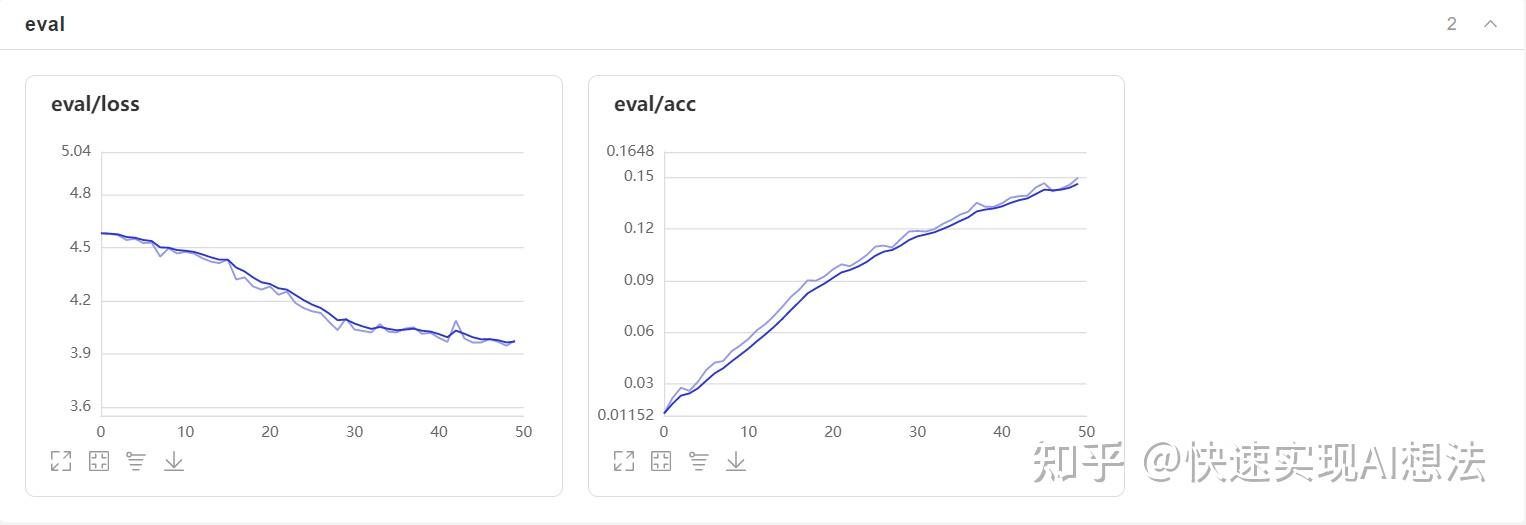Open the smoothing filter icon for eval/loss
This screenshot has height=525, width=1526.
tap(136, 461)
